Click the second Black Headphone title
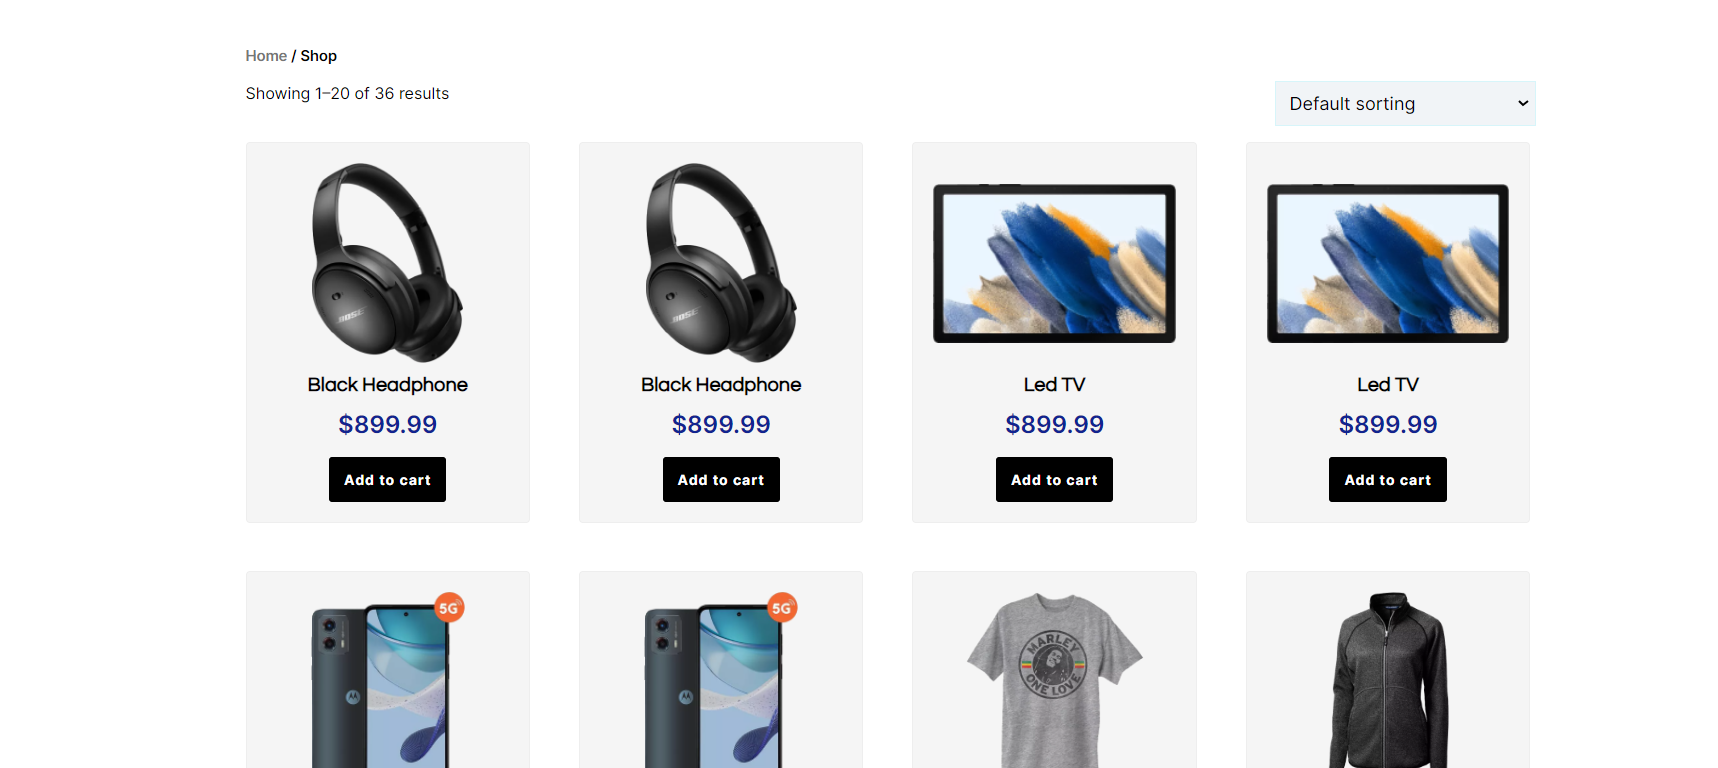This screenshot has height=768, width=1718. [x=721, y=385]
